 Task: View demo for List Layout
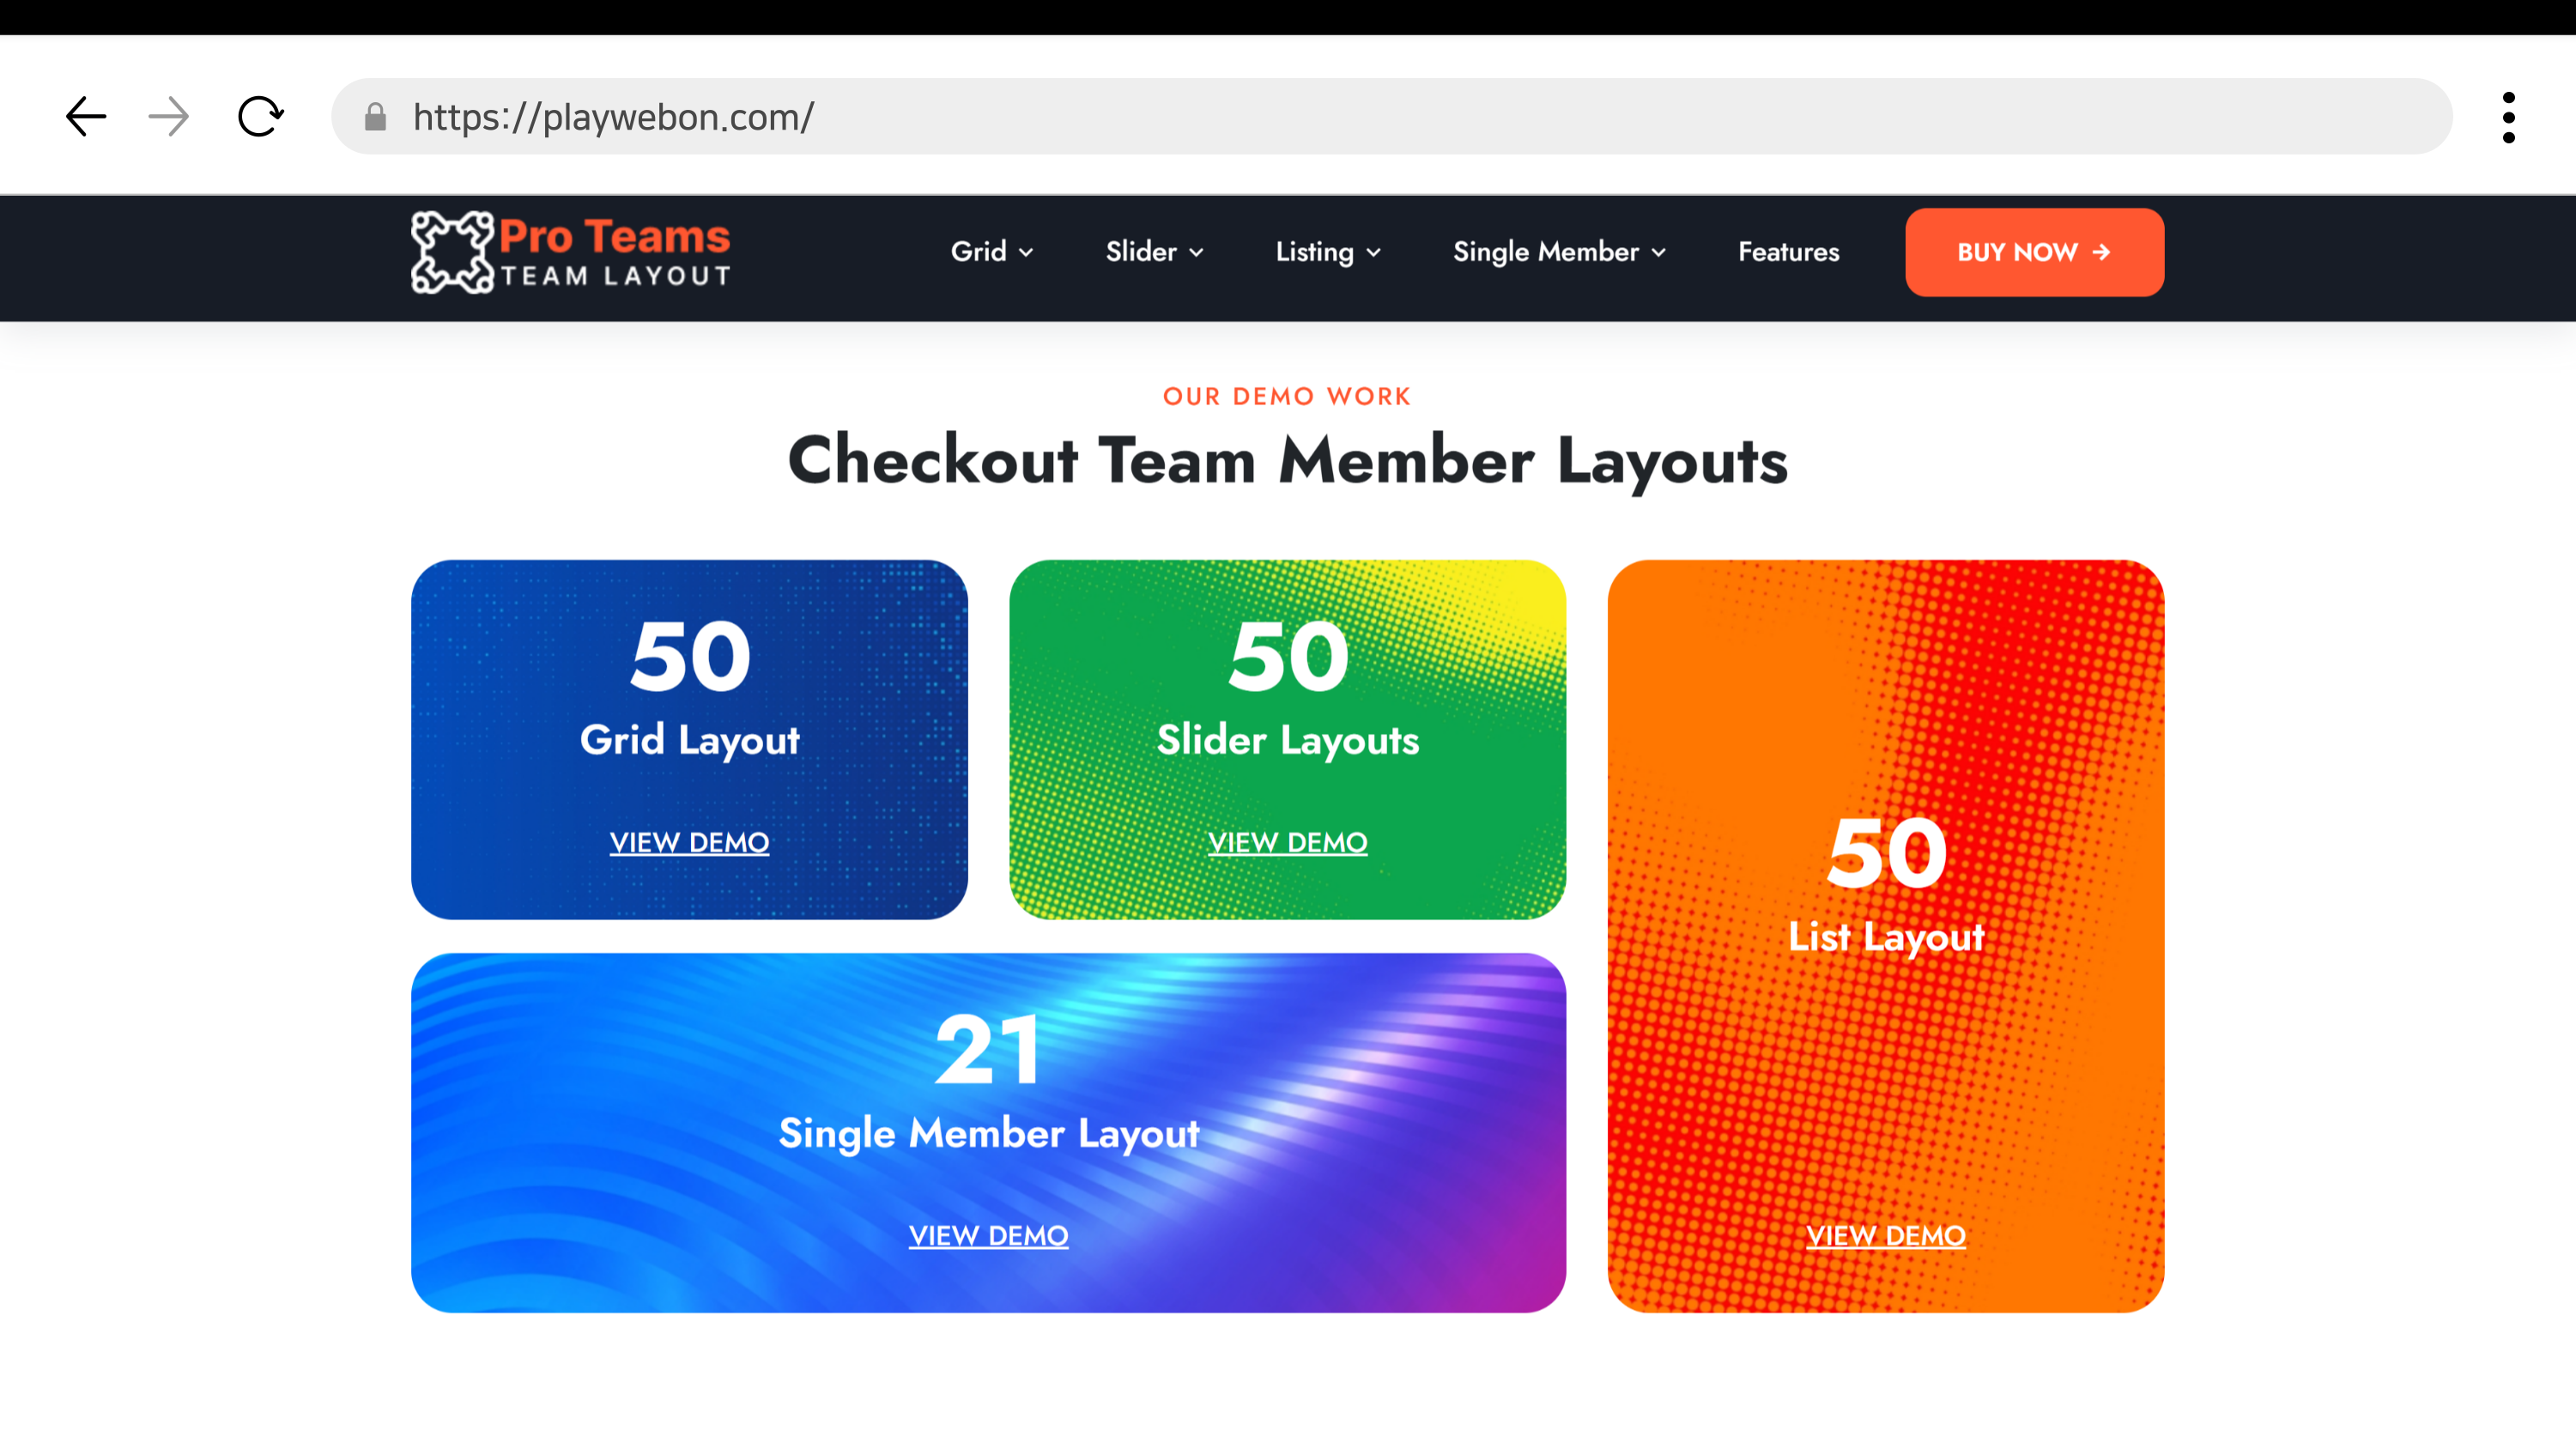(x=1885, y=1235)
